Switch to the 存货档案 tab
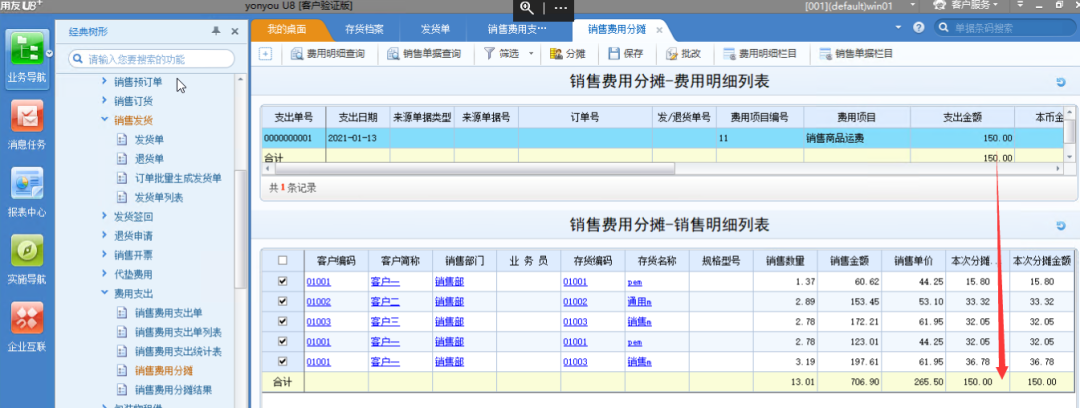Screen dimensions: 1080x408 363,29
